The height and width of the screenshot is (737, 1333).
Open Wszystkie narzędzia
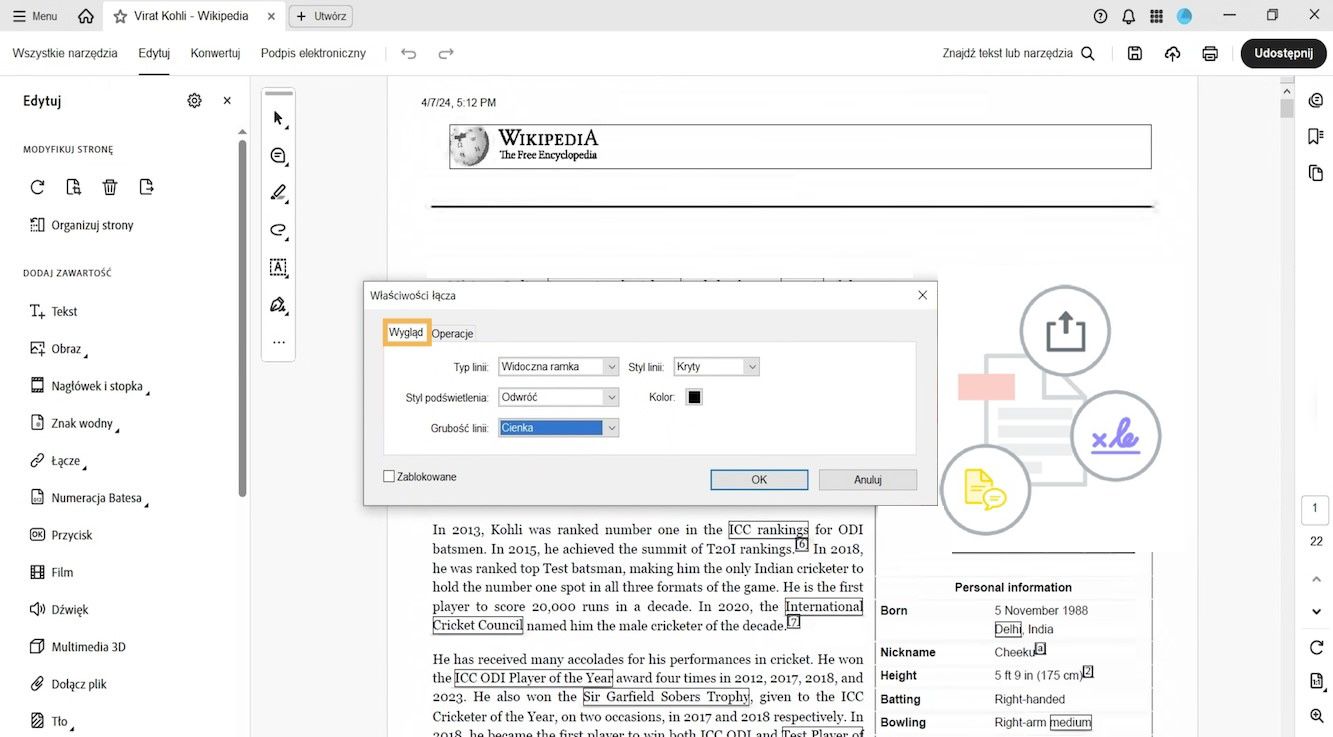[65, 53]
